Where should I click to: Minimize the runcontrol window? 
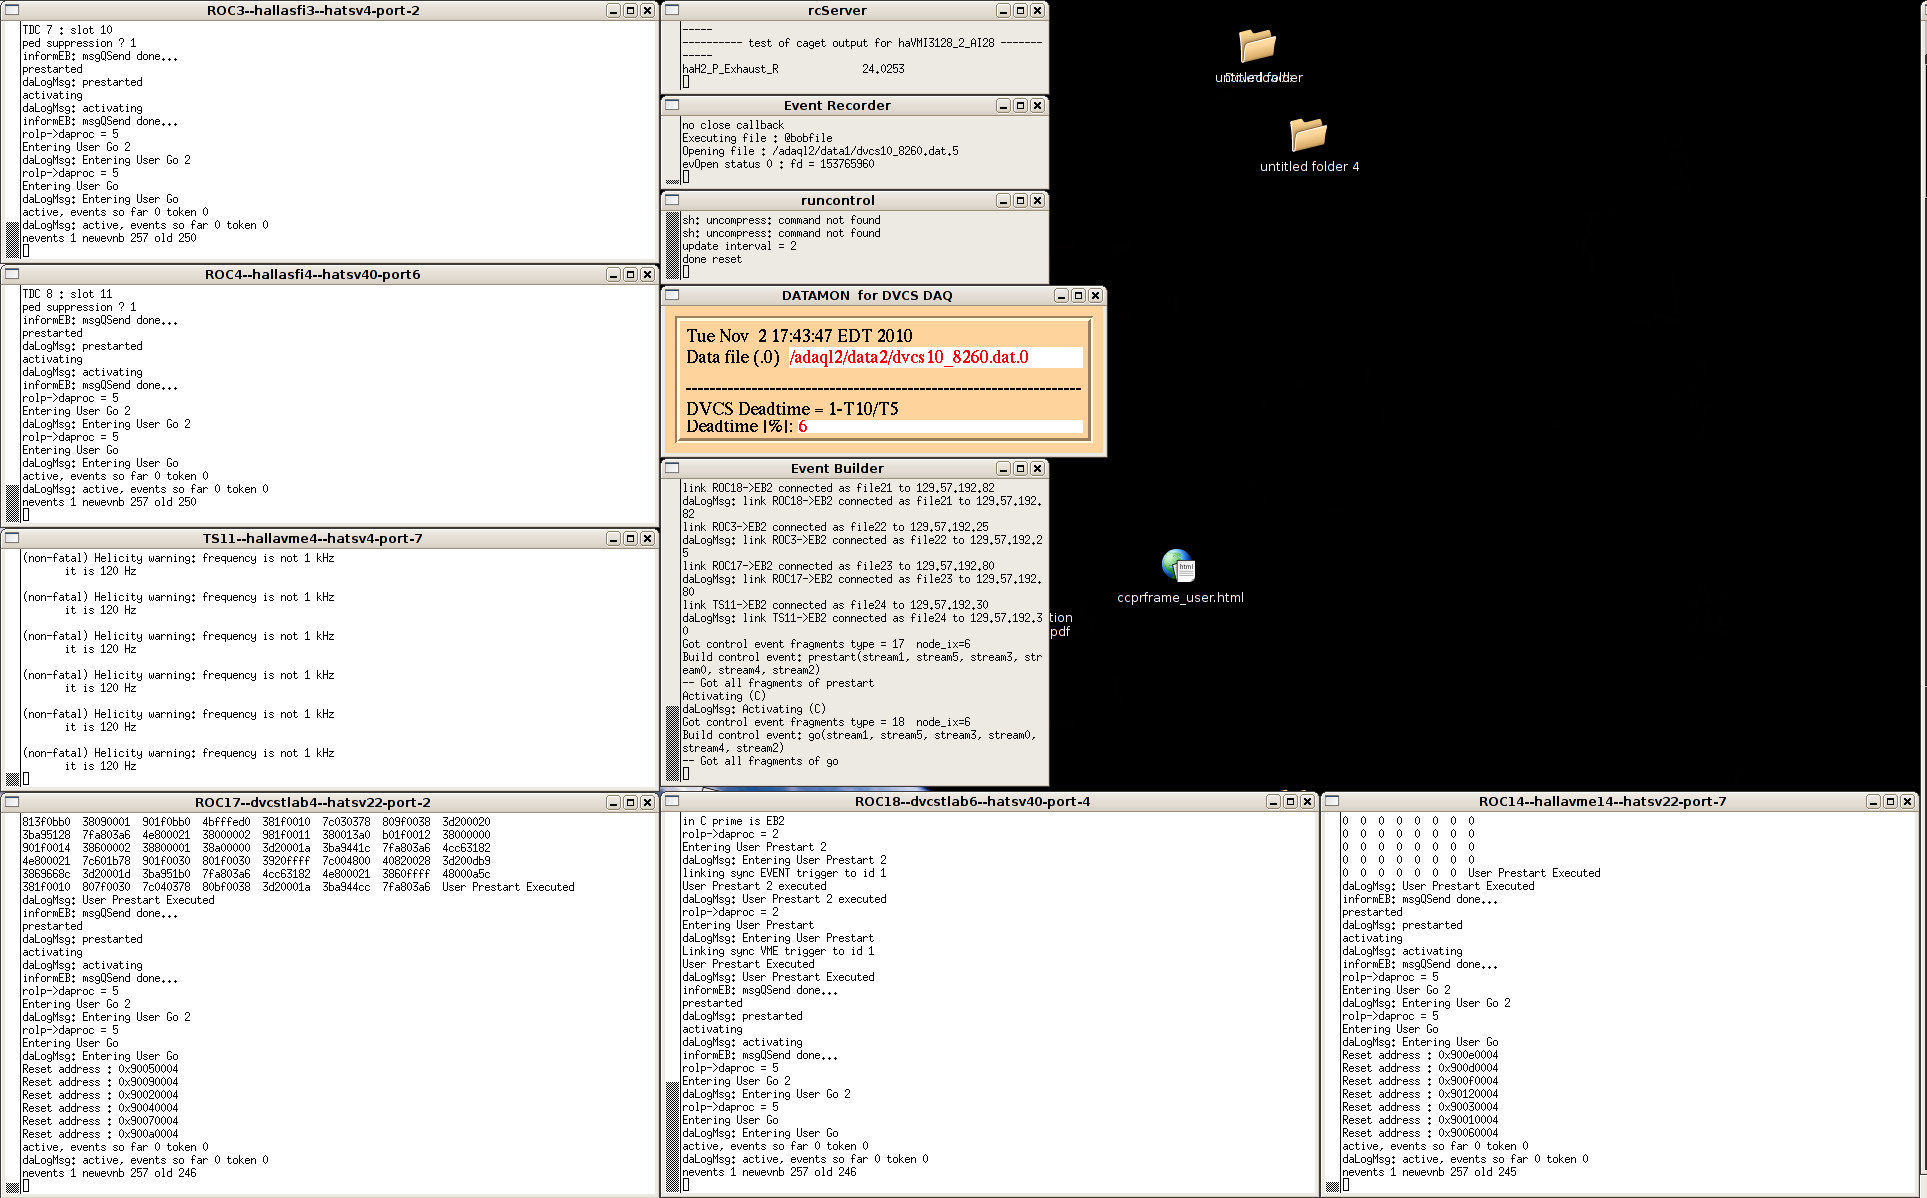pos(1003,200)
